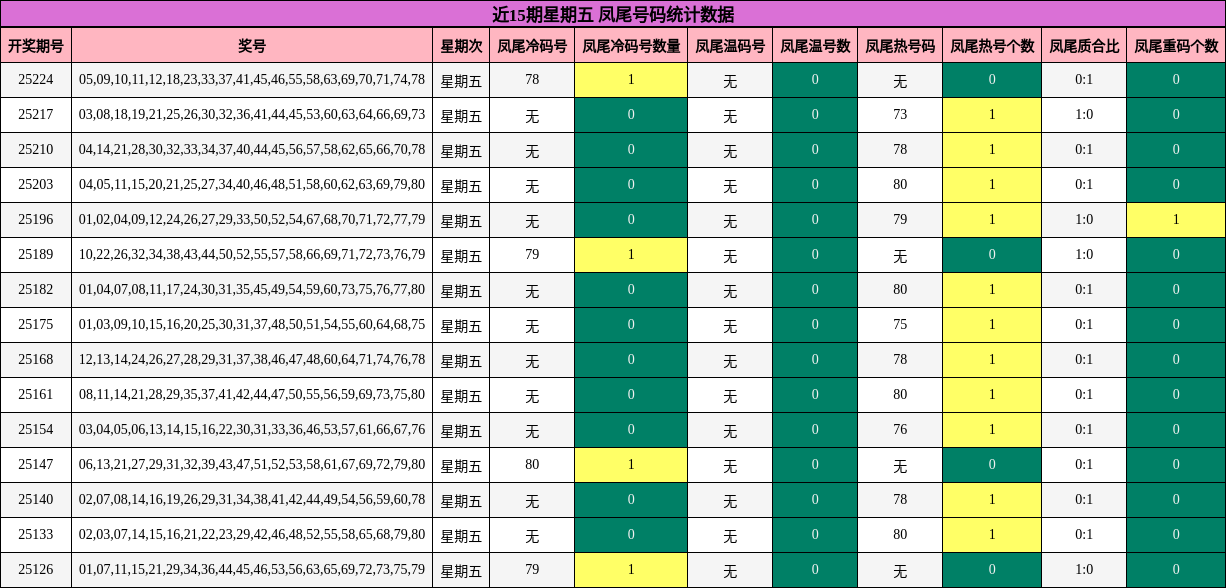
Task: Select issue number 25175
Action: (x=36, y=325)
